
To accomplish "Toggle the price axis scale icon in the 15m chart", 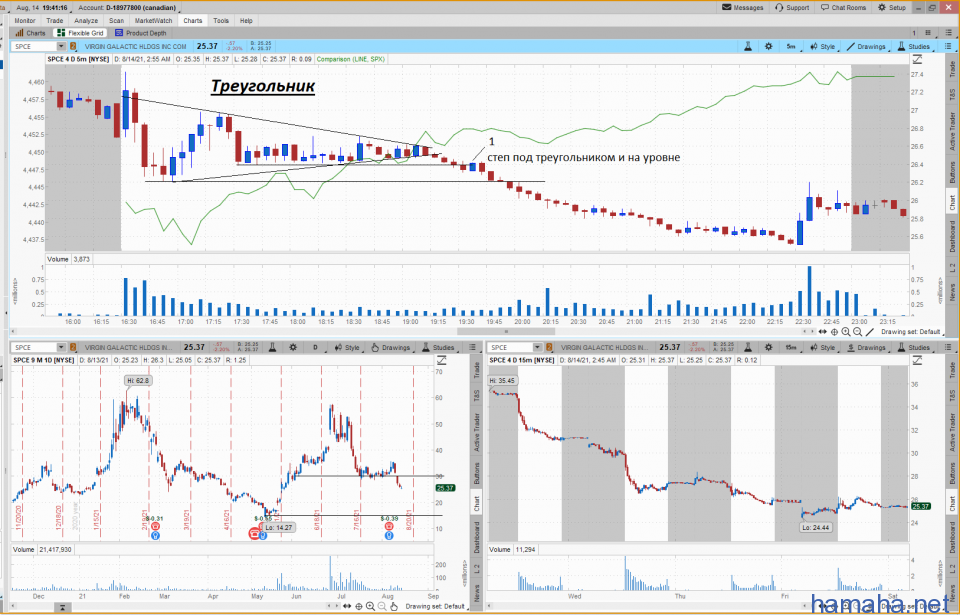I will (917, 360).
